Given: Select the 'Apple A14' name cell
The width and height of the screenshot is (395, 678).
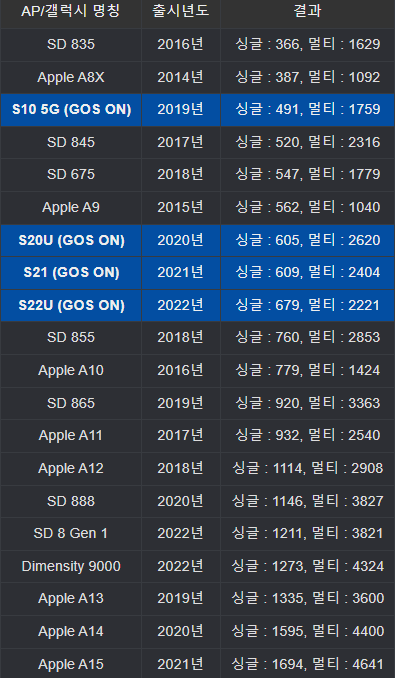Looking at the screenshot, I should (71, 631).
